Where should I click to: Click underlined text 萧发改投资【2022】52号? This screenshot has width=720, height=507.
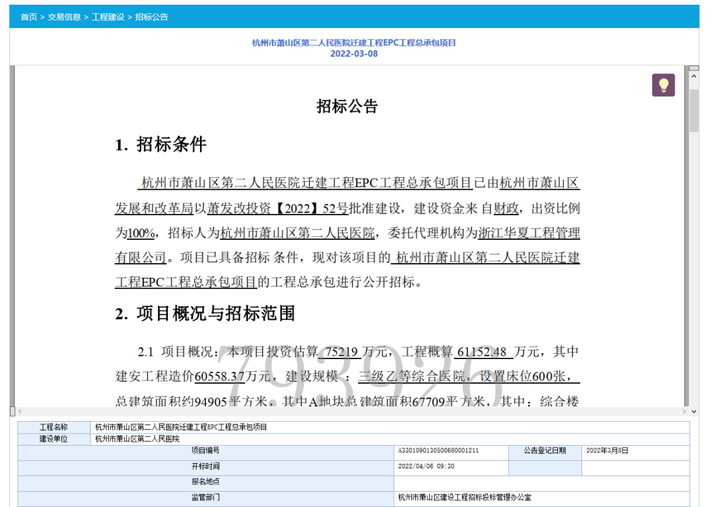(278, 208)
